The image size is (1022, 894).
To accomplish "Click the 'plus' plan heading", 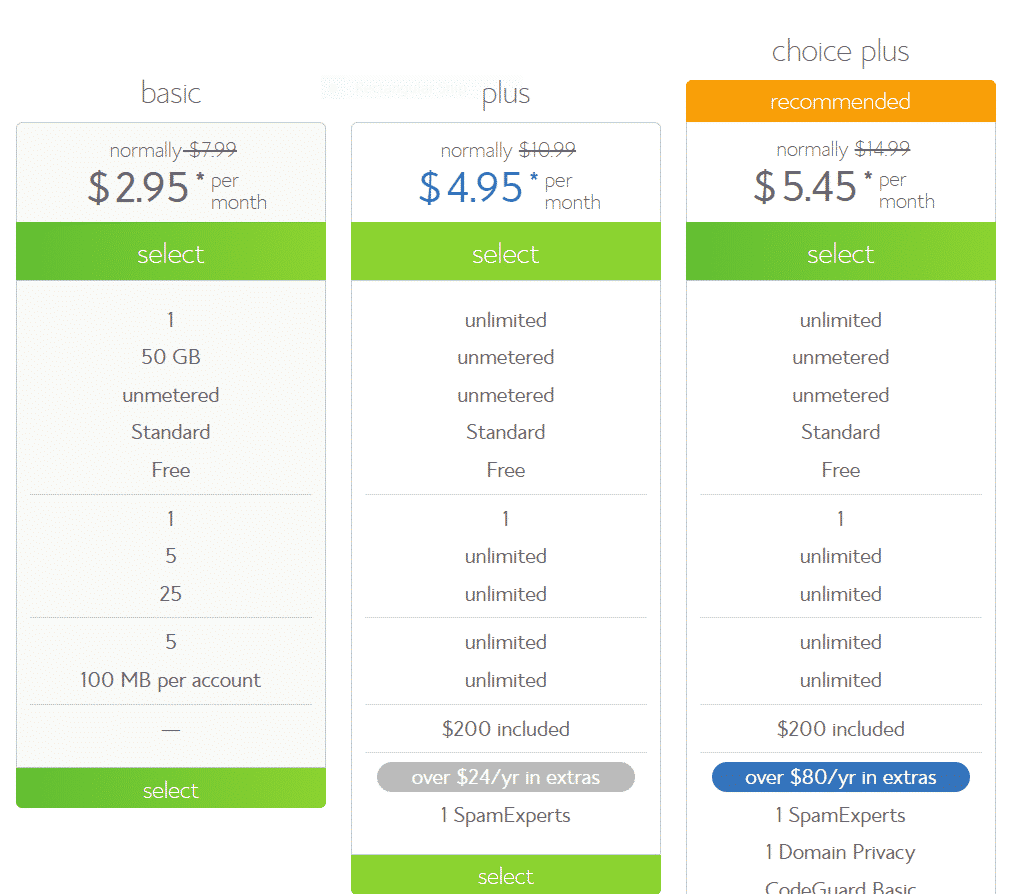I will [x=506, y=94].
